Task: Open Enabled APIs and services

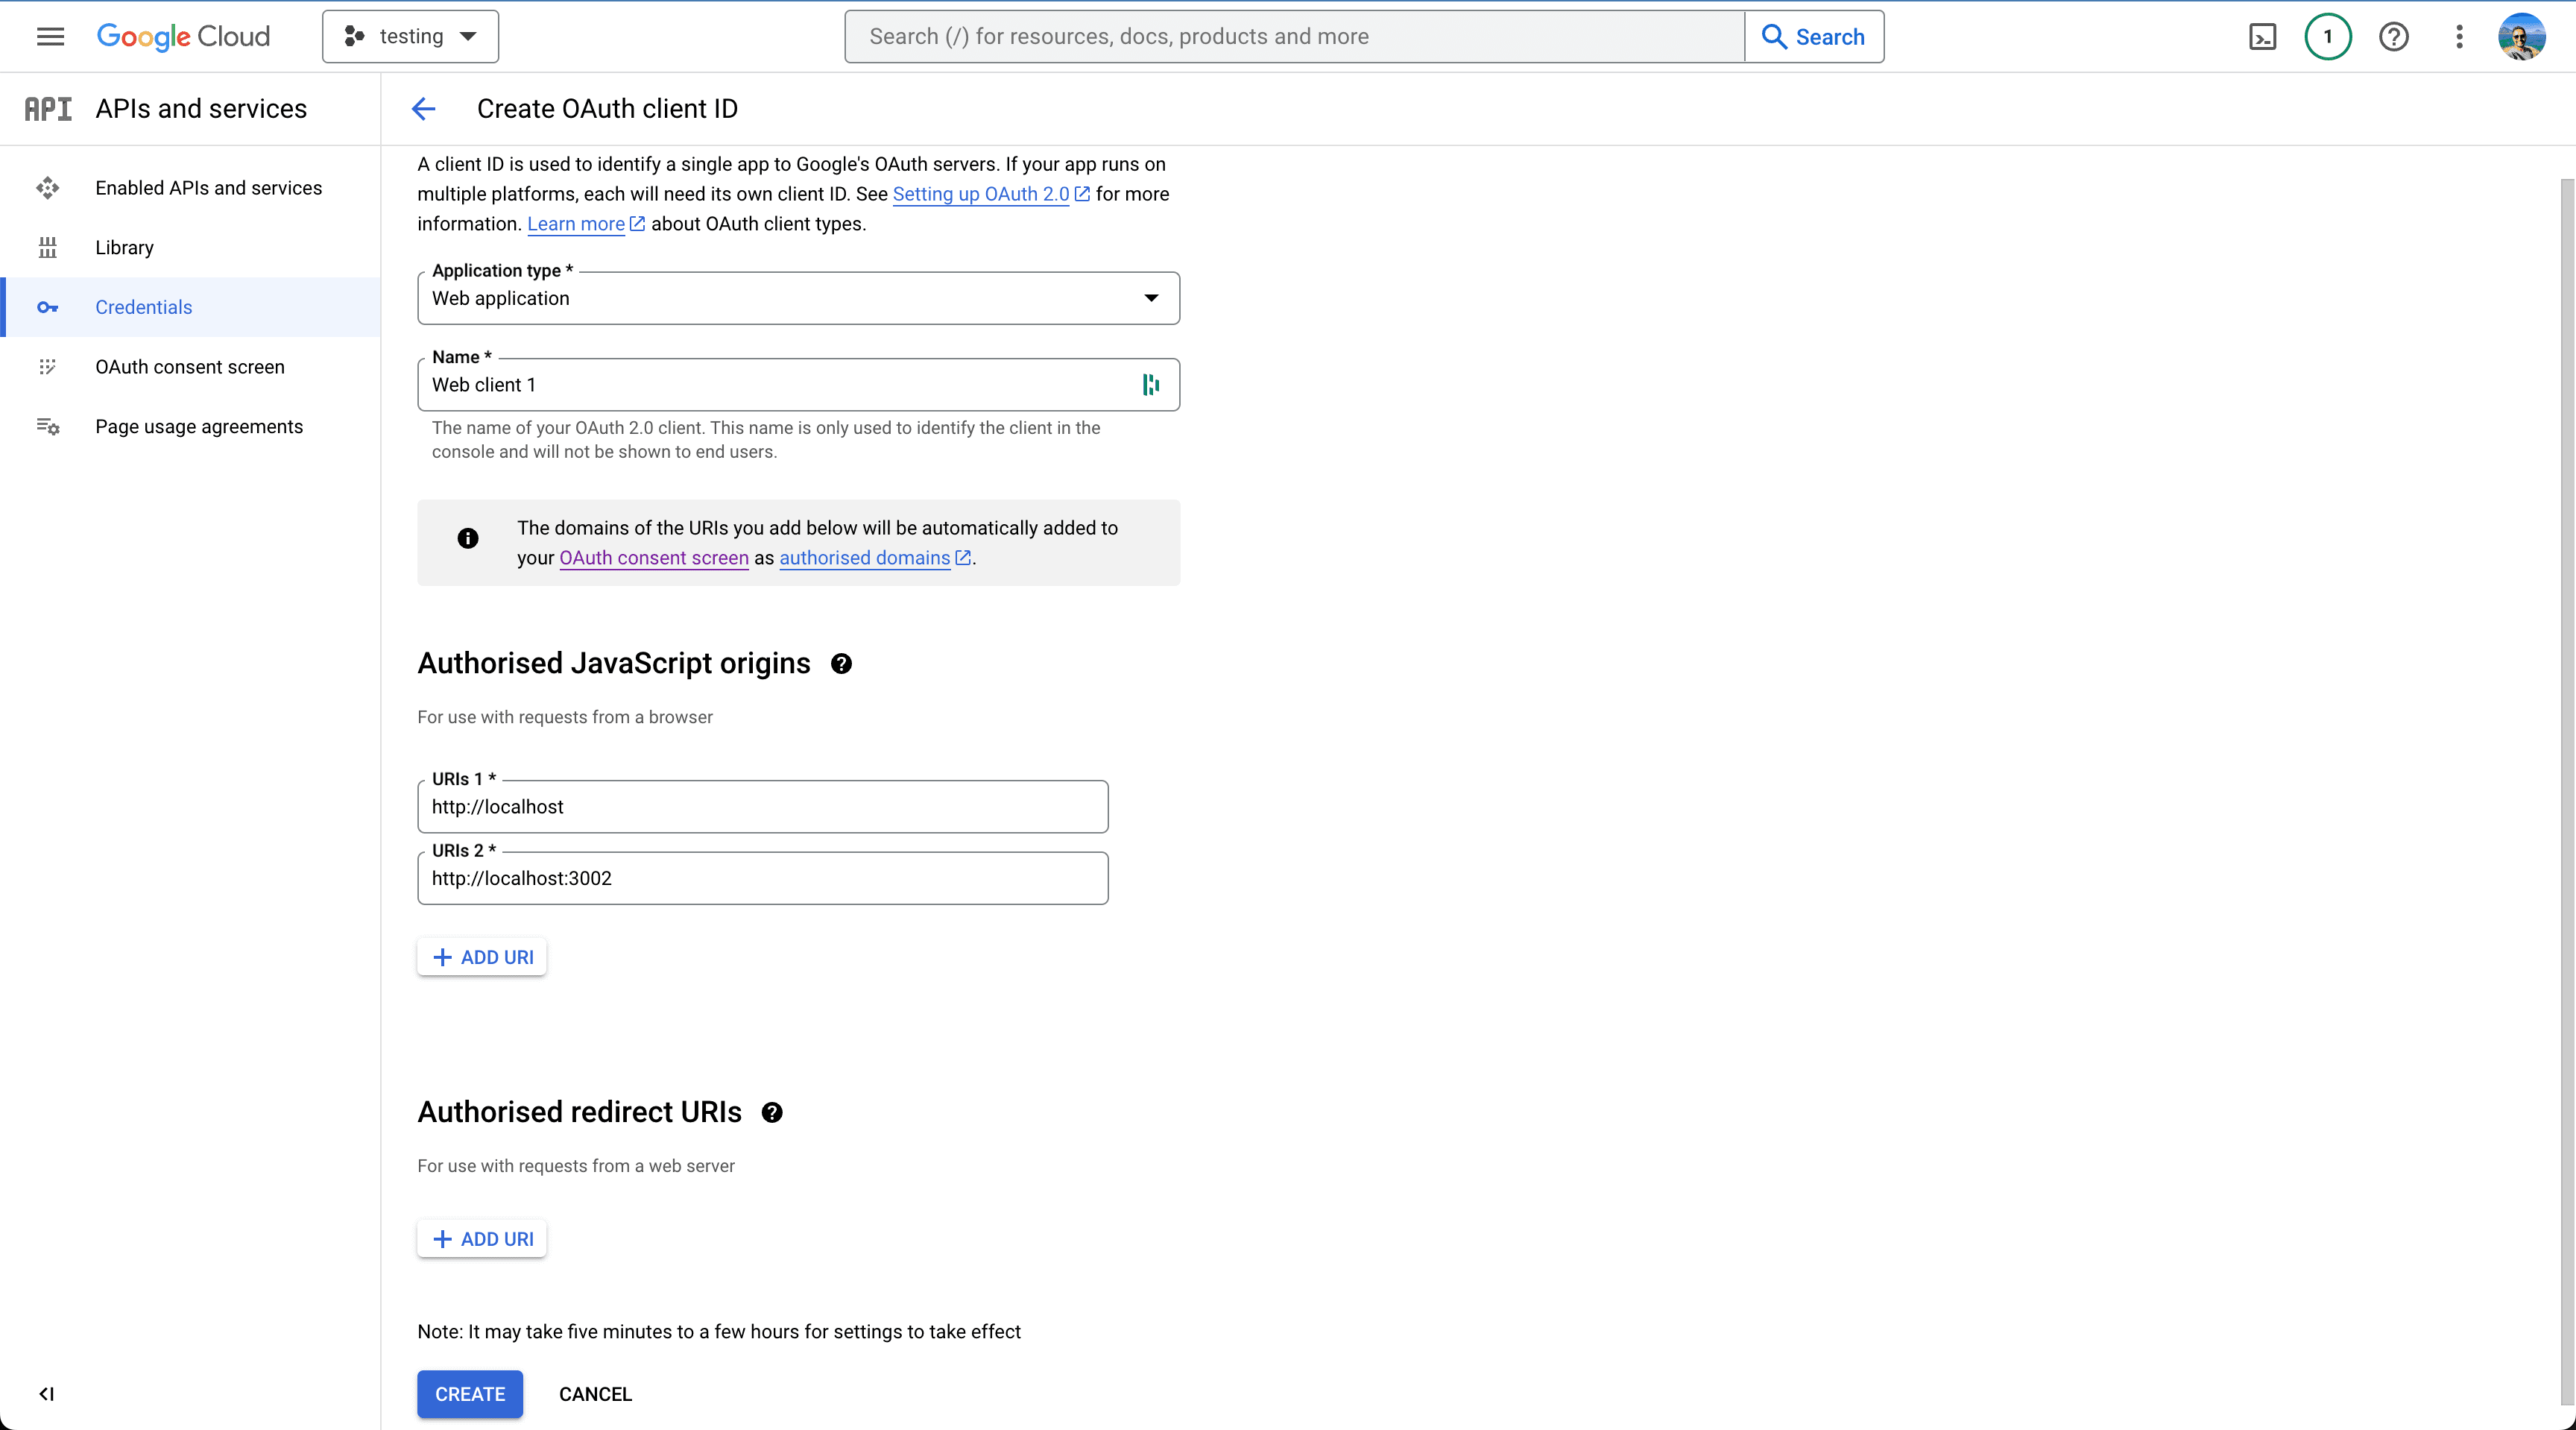Action: coord(208,188)
